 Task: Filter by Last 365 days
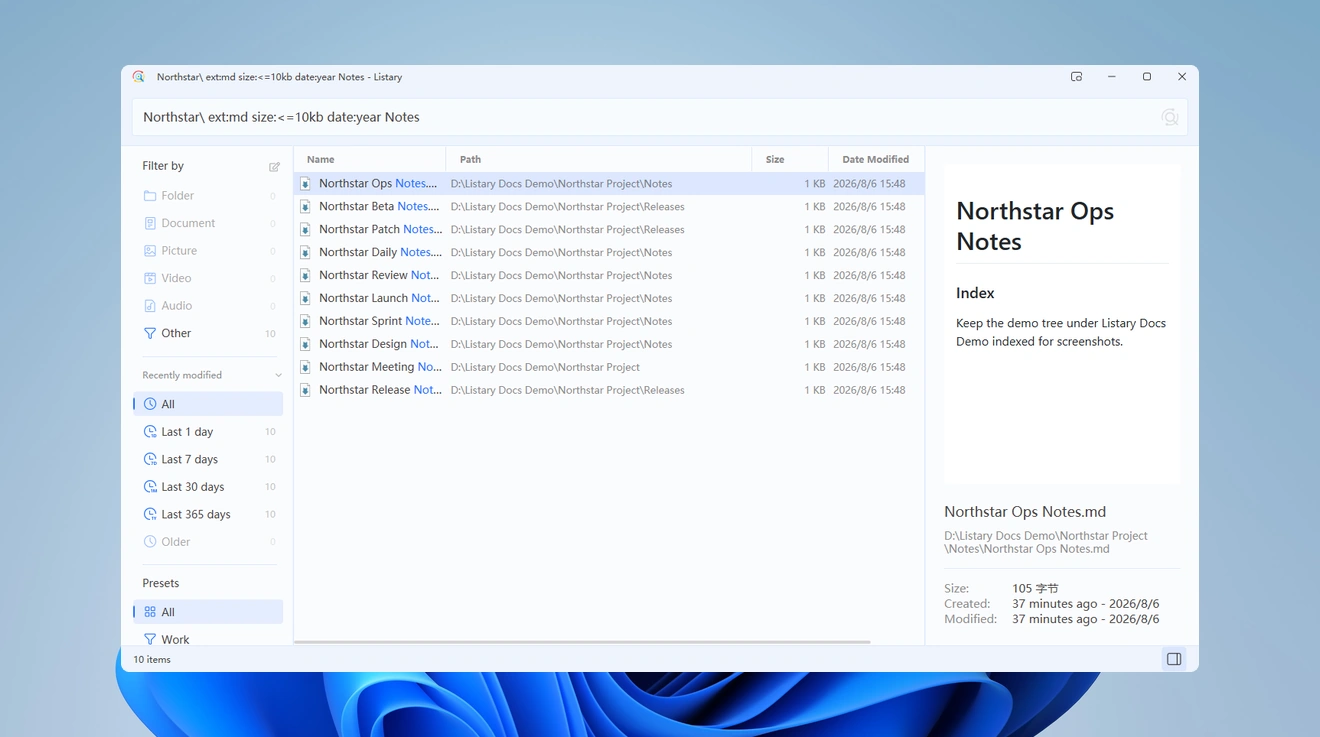click(x=208, y=514)
